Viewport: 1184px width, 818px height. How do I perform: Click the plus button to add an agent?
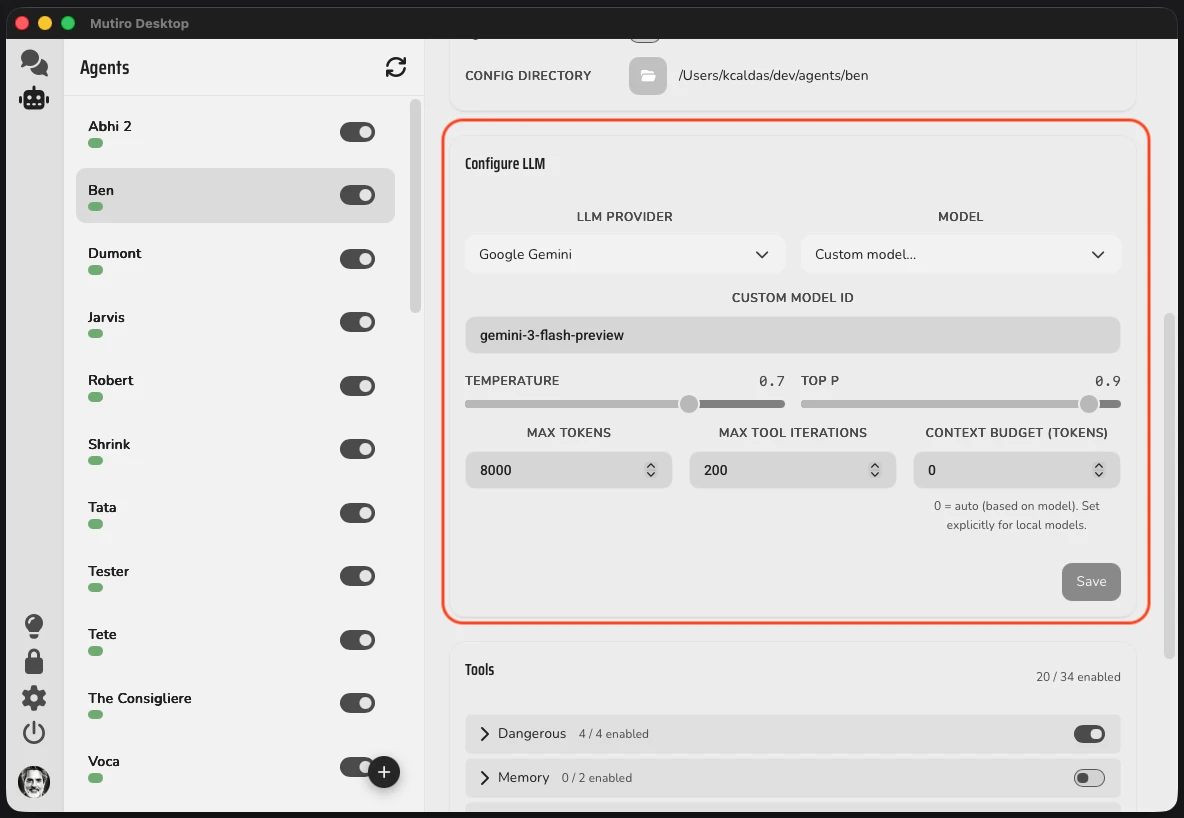(x=384, y=772)
